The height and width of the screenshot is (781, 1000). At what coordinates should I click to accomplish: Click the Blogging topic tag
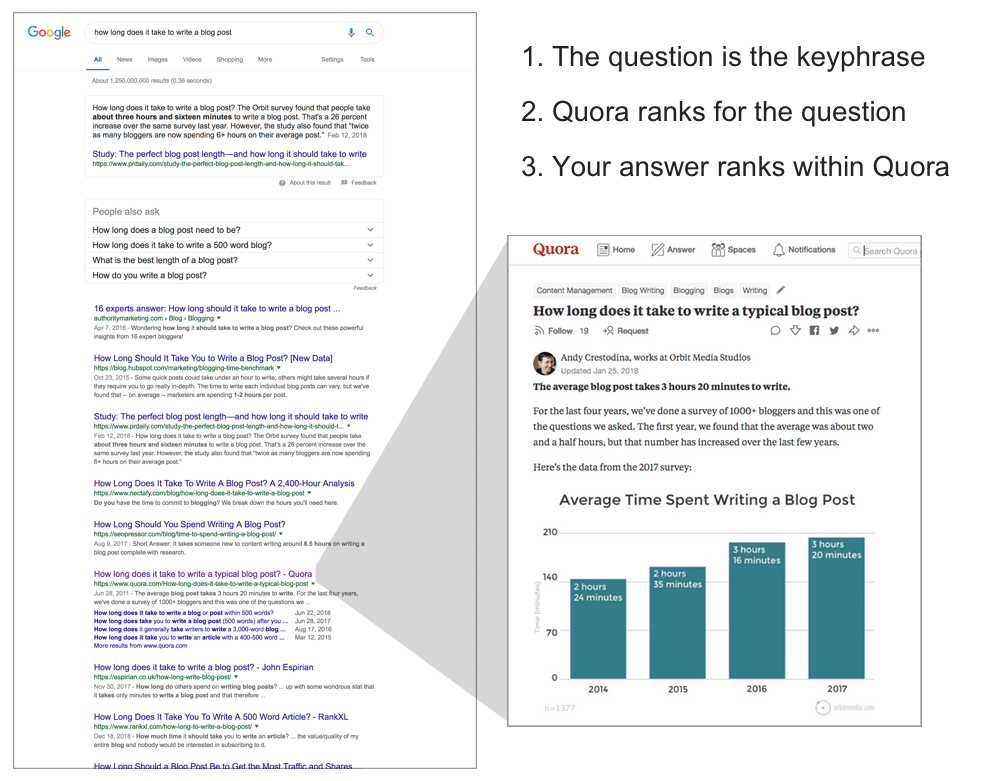point(689,290)
